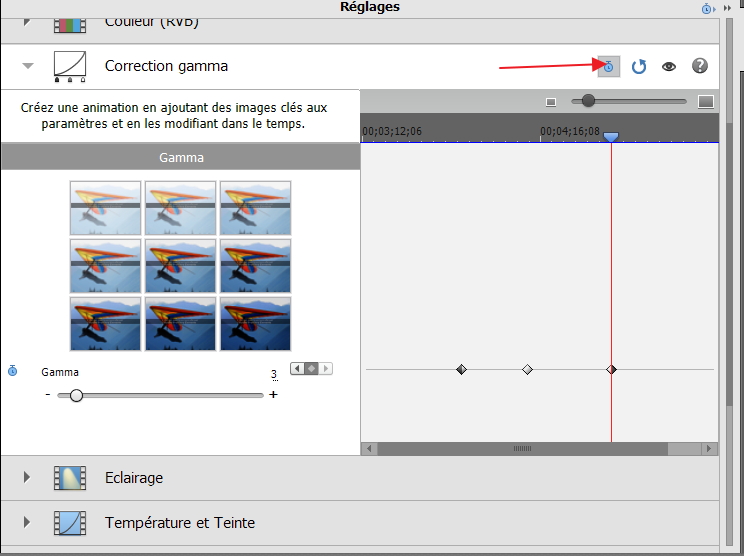Select the bottom-left gamma preset thumbnail
The image size is (744, 556).
[105, 324]
